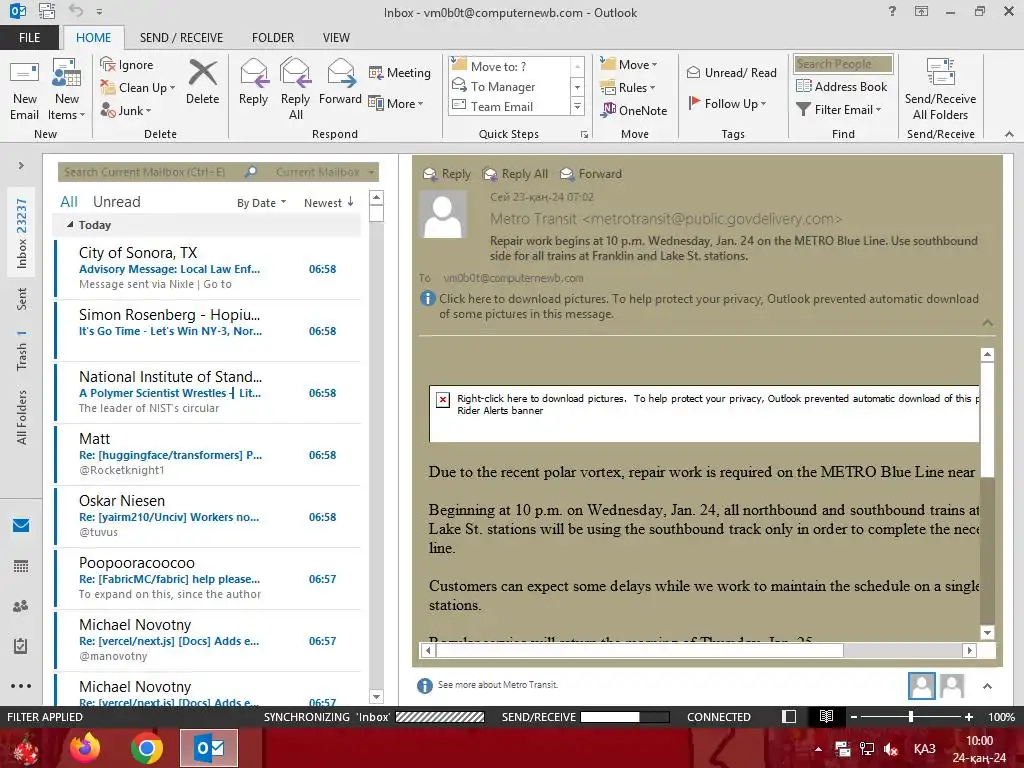This screenshot has height=768, width=1024.
Task: Open the Inbox folder shortcut
Action: tap(21, 233)
